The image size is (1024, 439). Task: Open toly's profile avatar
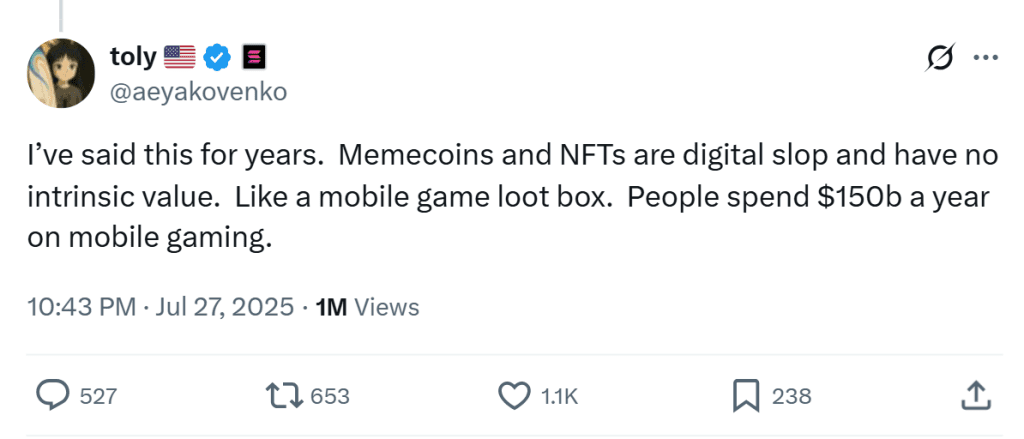60,75
